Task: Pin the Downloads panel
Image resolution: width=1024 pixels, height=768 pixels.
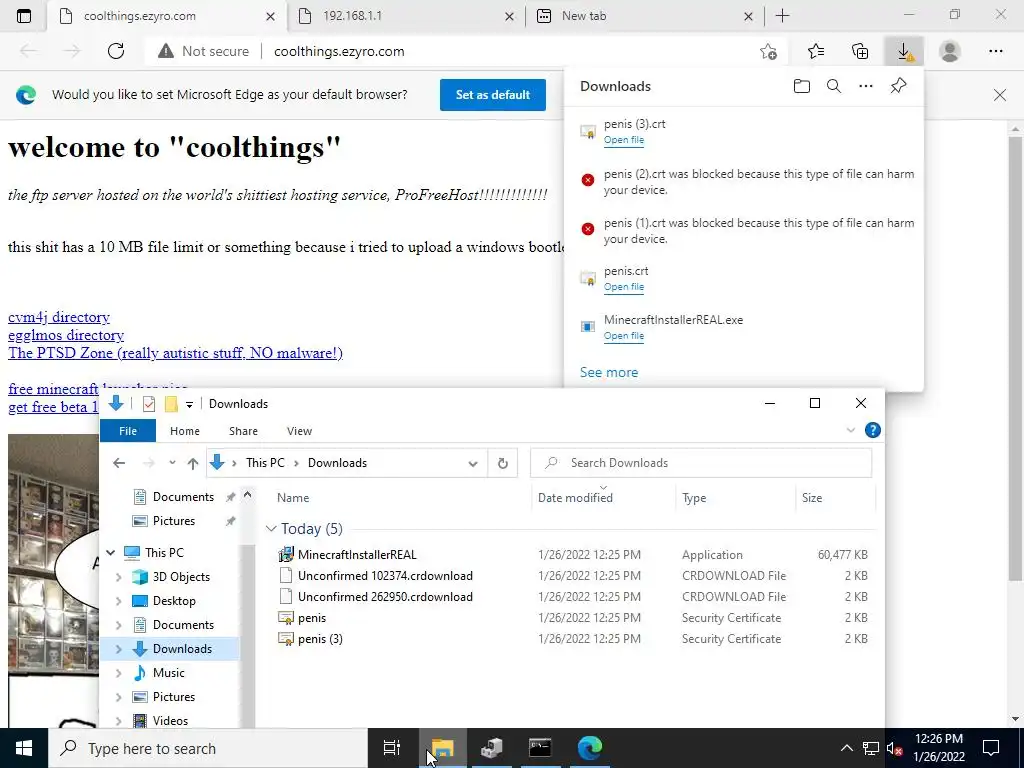Action: click(x=898, y=86)
